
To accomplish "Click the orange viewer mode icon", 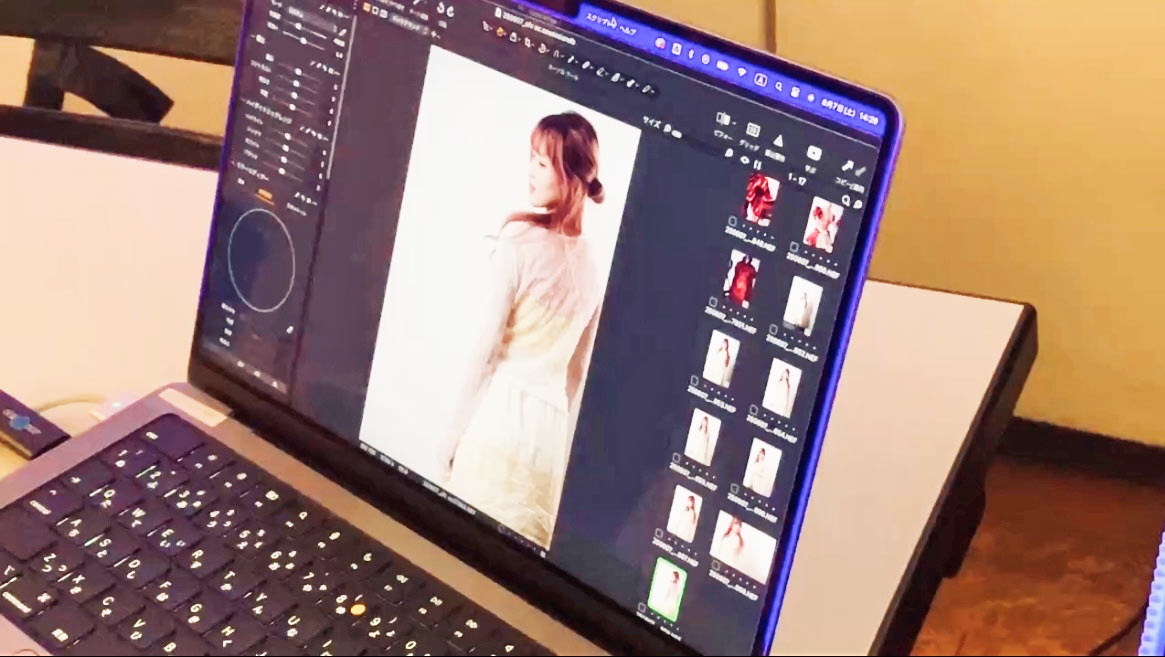I will click(367, 7).
